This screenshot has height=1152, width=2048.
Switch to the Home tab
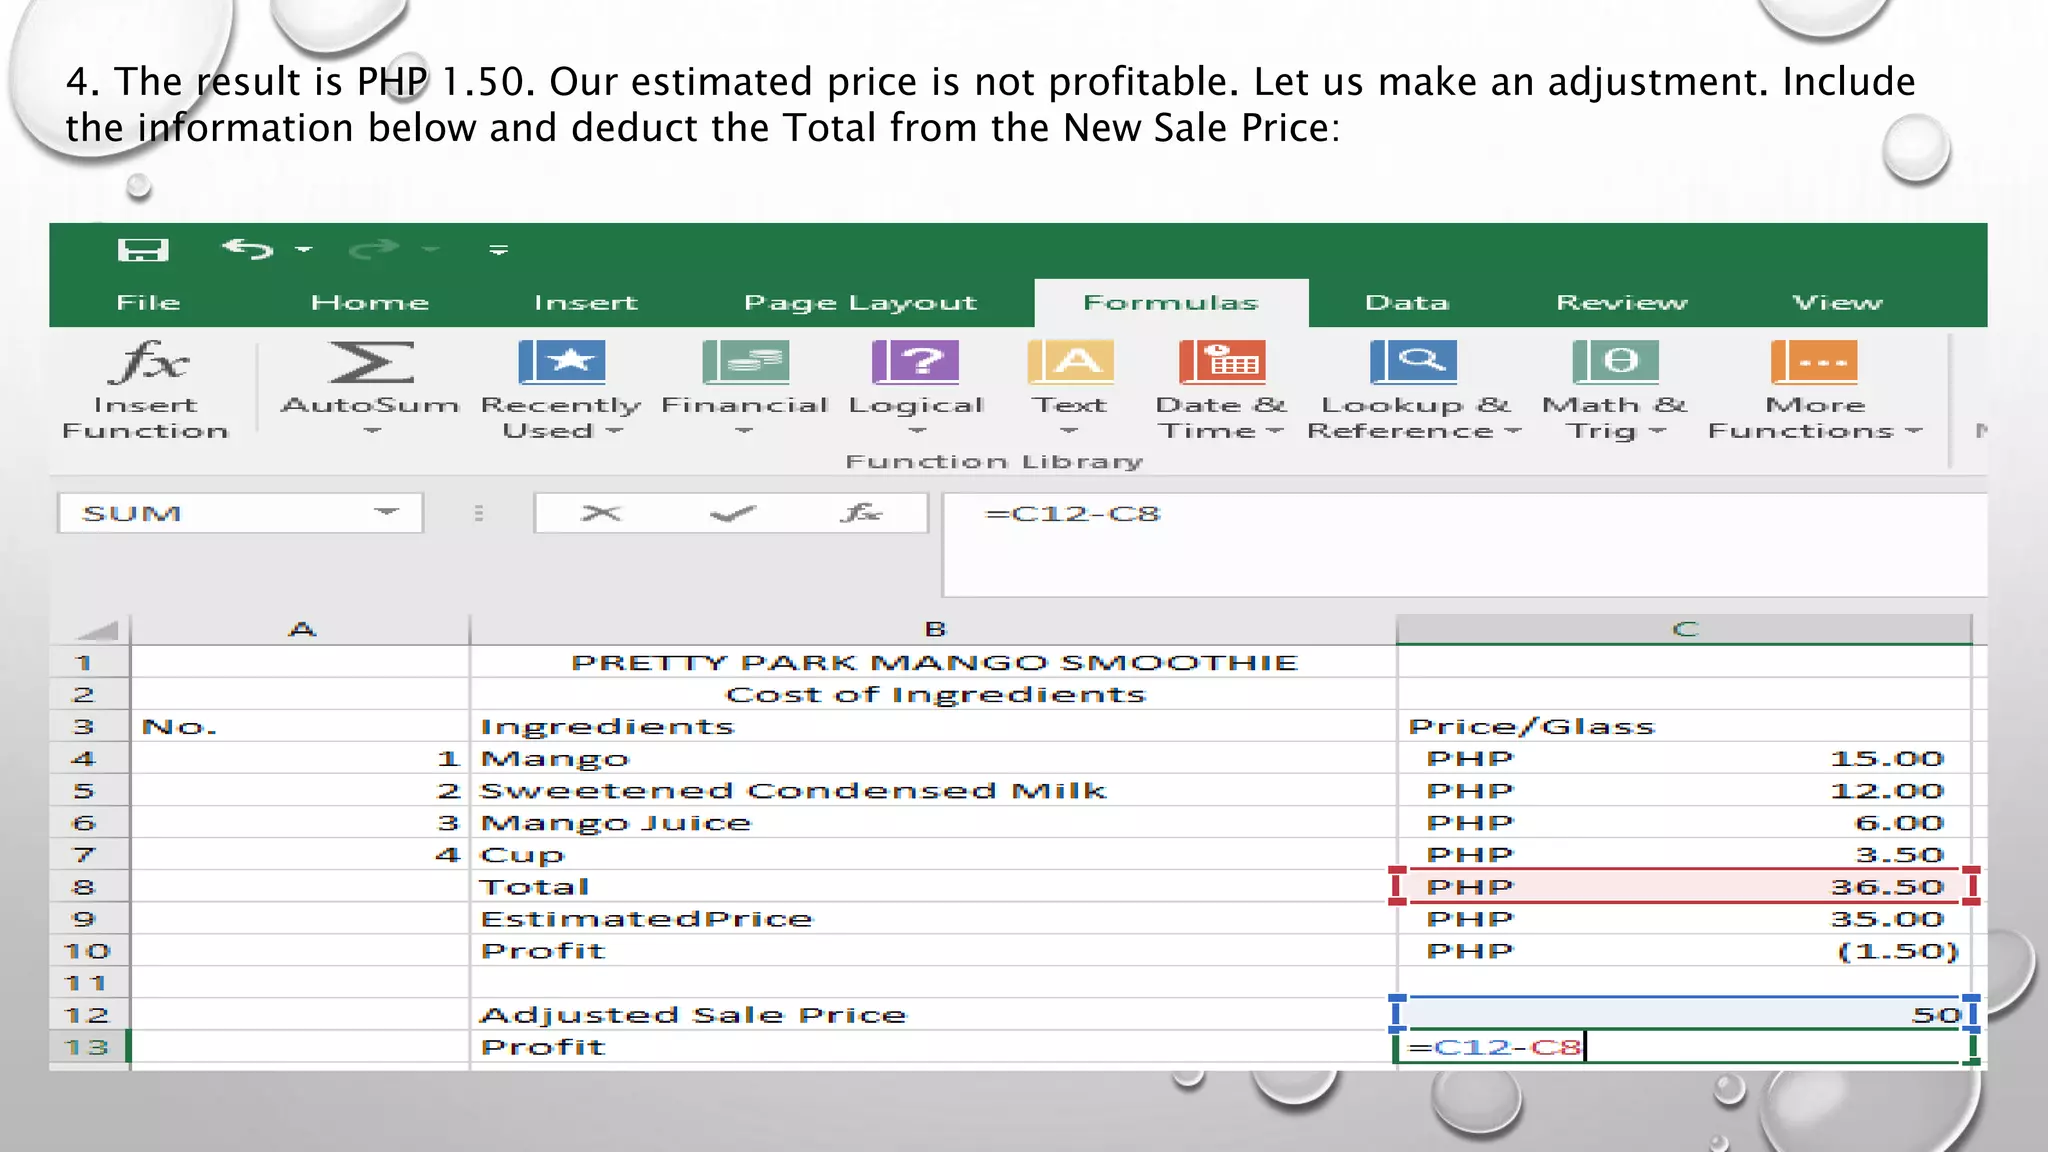coord(369,302)
